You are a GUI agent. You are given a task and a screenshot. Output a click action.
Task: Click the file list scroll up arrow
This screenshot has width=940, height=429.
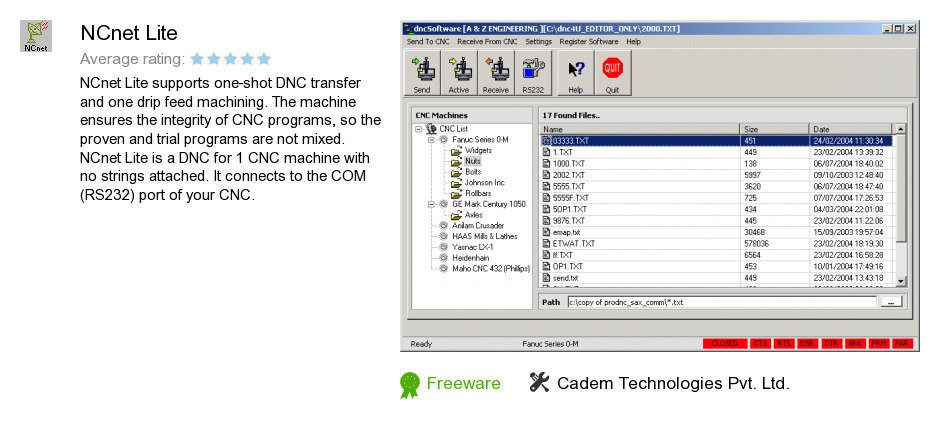tap(900, 129)
